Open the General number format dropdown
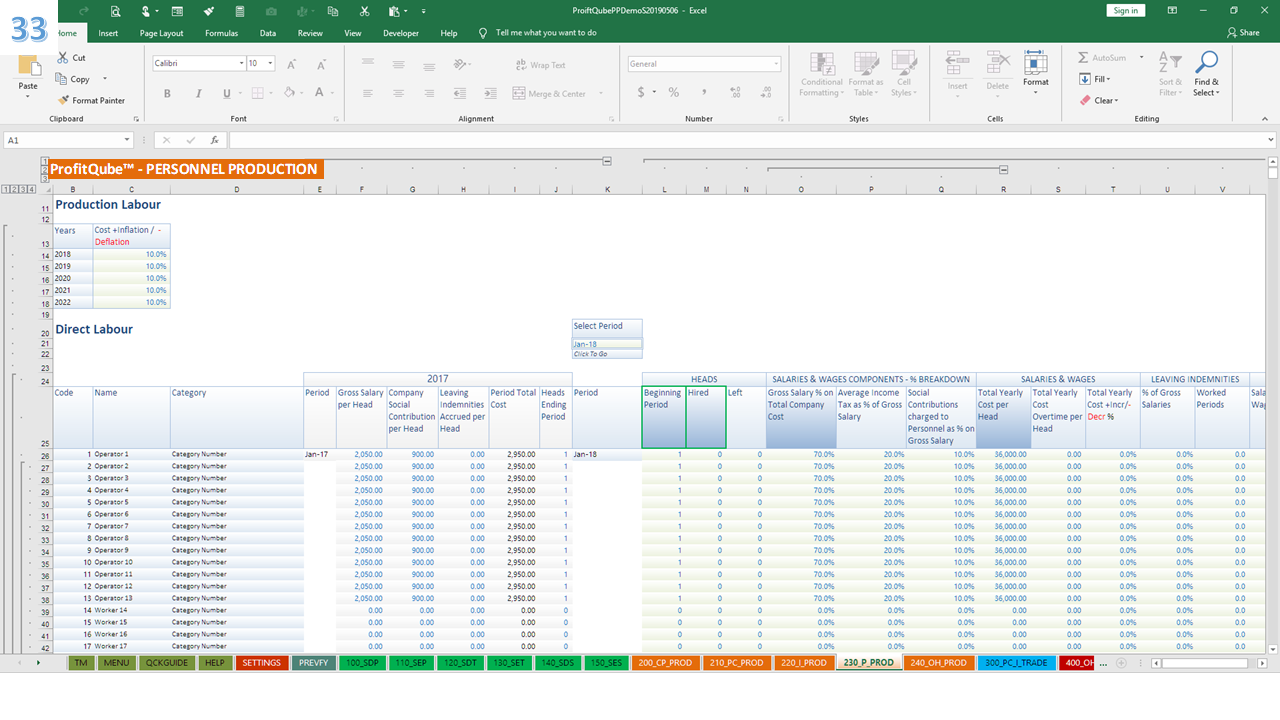1280x720 pixels. coord(776,64)
